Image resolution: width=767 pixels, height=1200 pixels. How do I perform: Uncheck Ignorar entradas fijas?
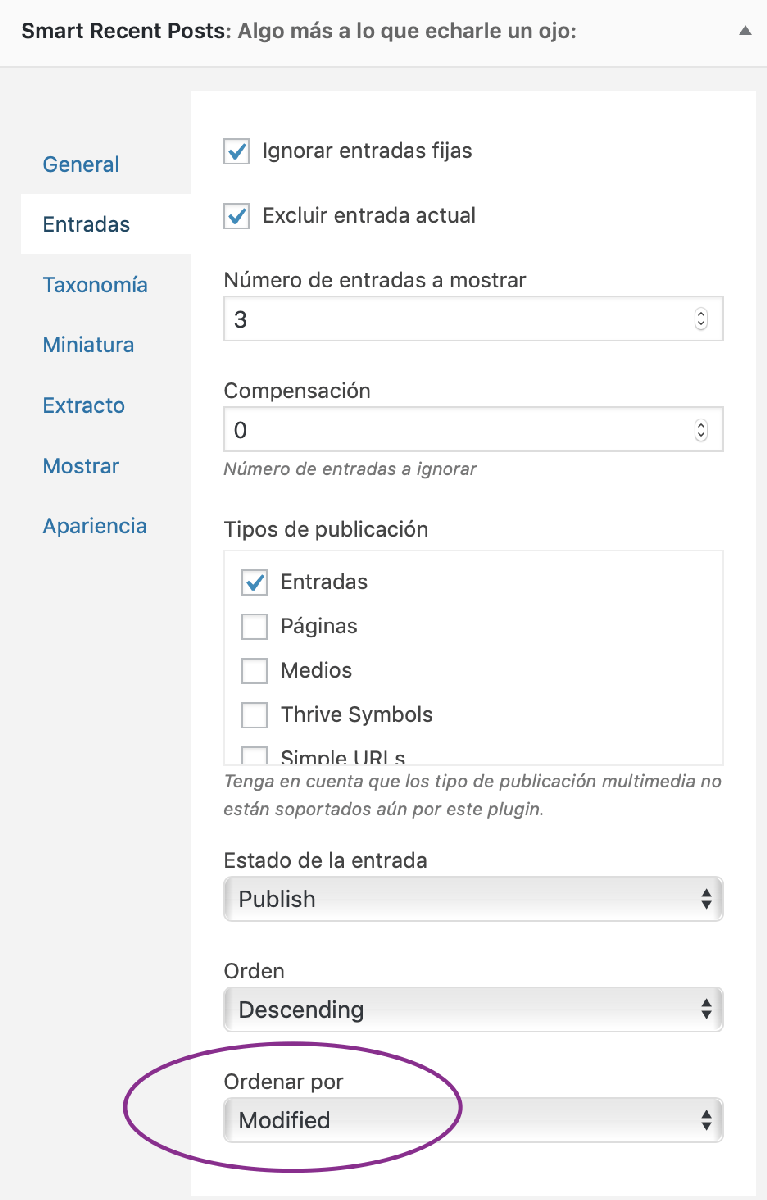click(x=237, y=152)
